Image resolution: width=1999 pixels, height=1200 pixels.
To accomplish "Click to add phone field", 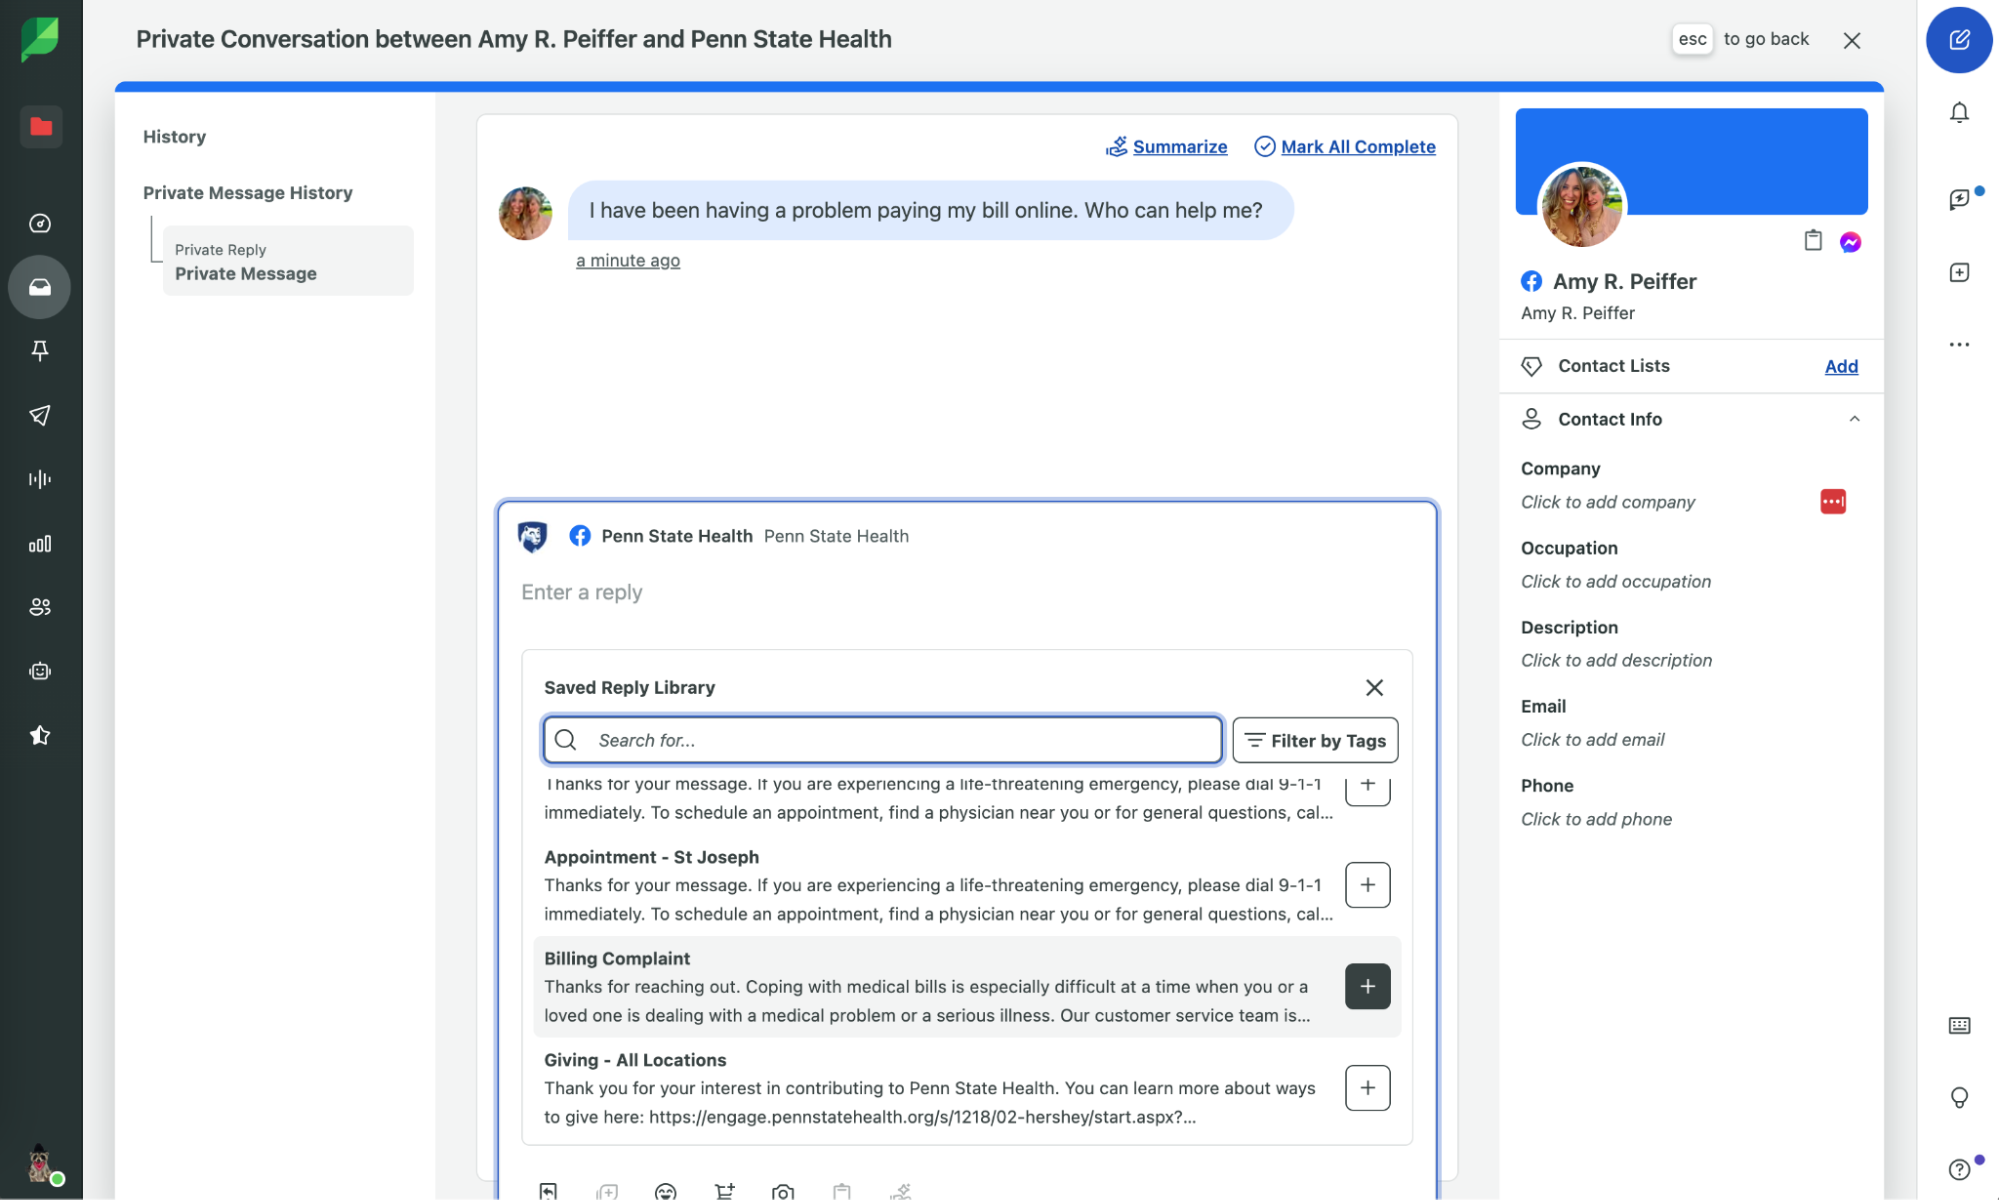I will 1596,819.
